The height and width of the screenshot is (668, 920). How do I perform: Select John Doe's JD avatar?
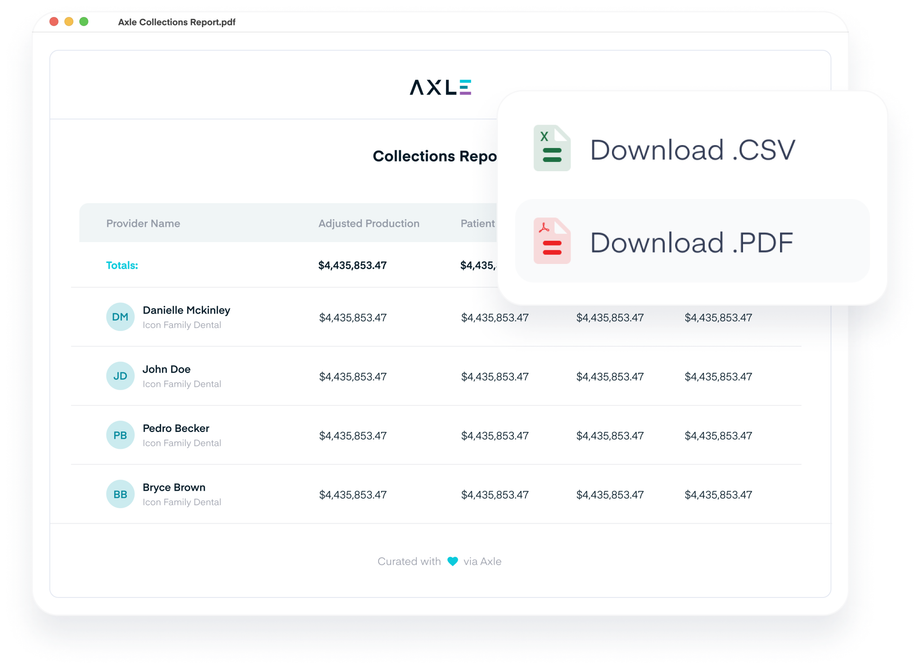tap(120, 376)
